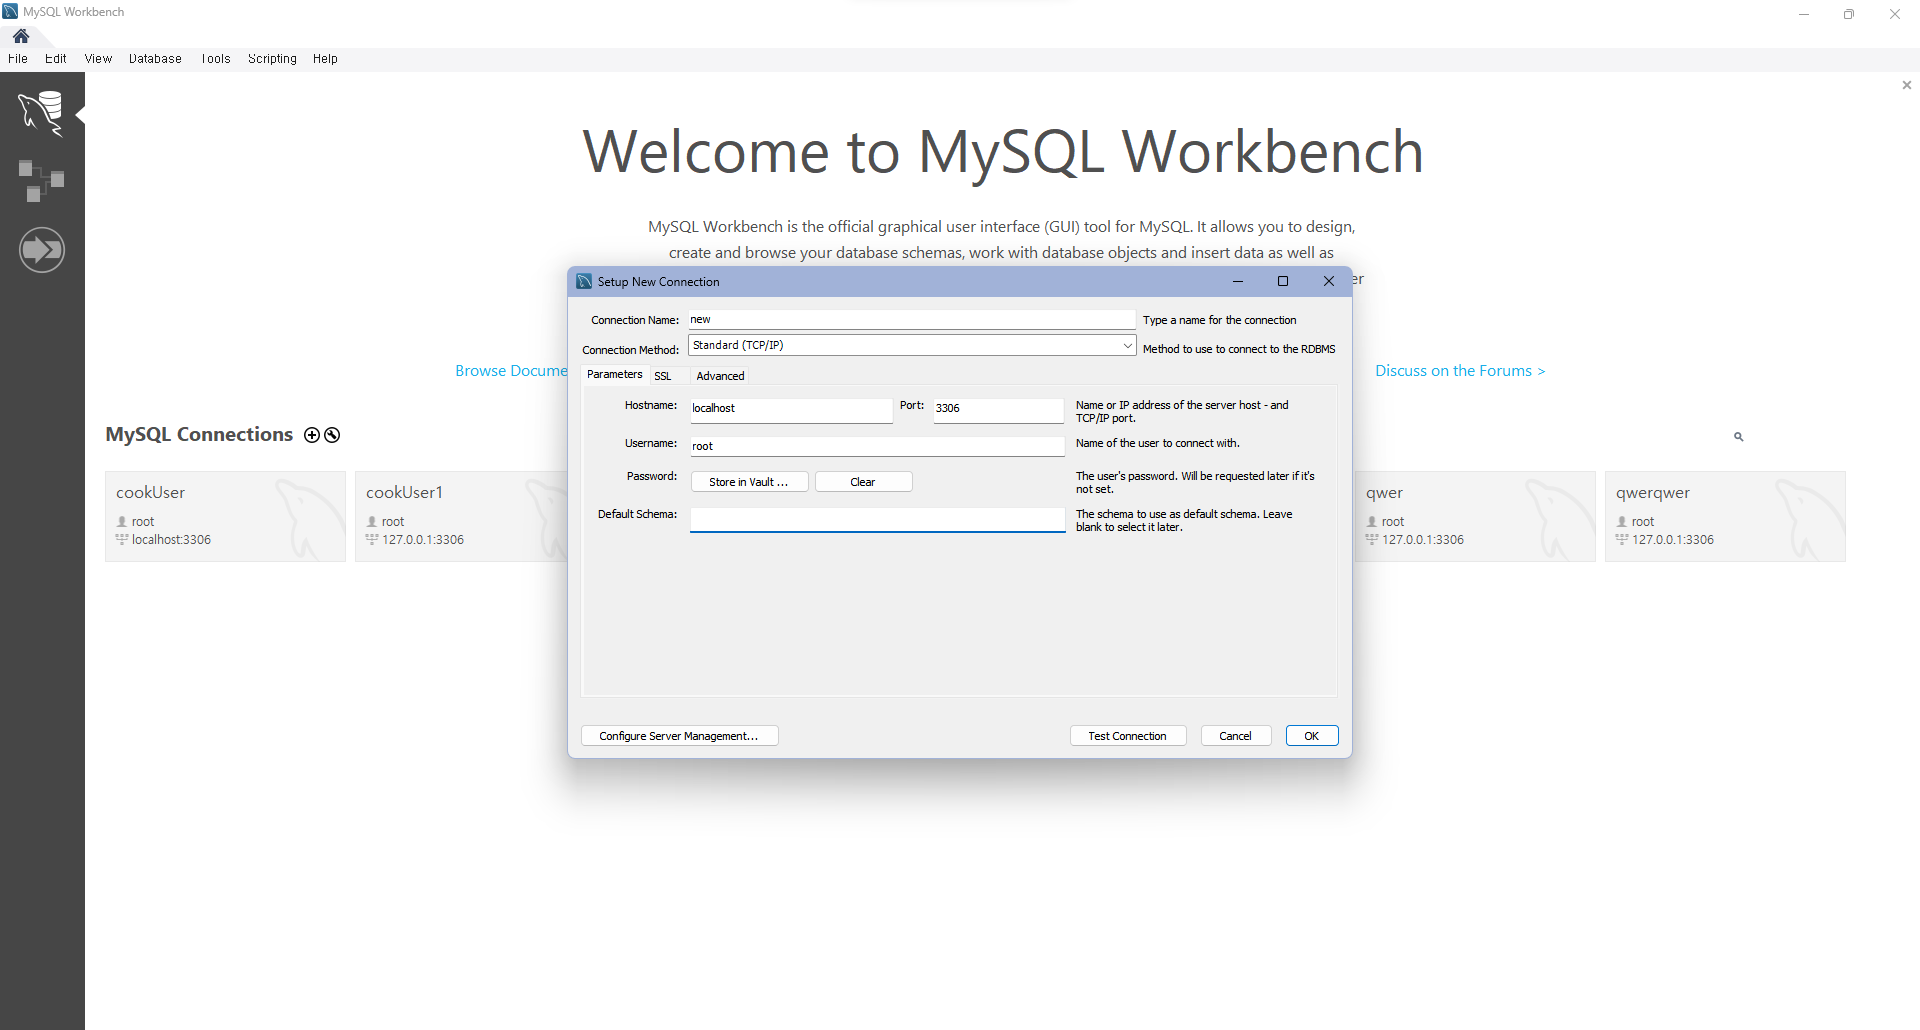Image resolution: width=1920 pixels, height=1030 pixels.
Task: Select the qwer connection tile
Action: pos(1475,516)
